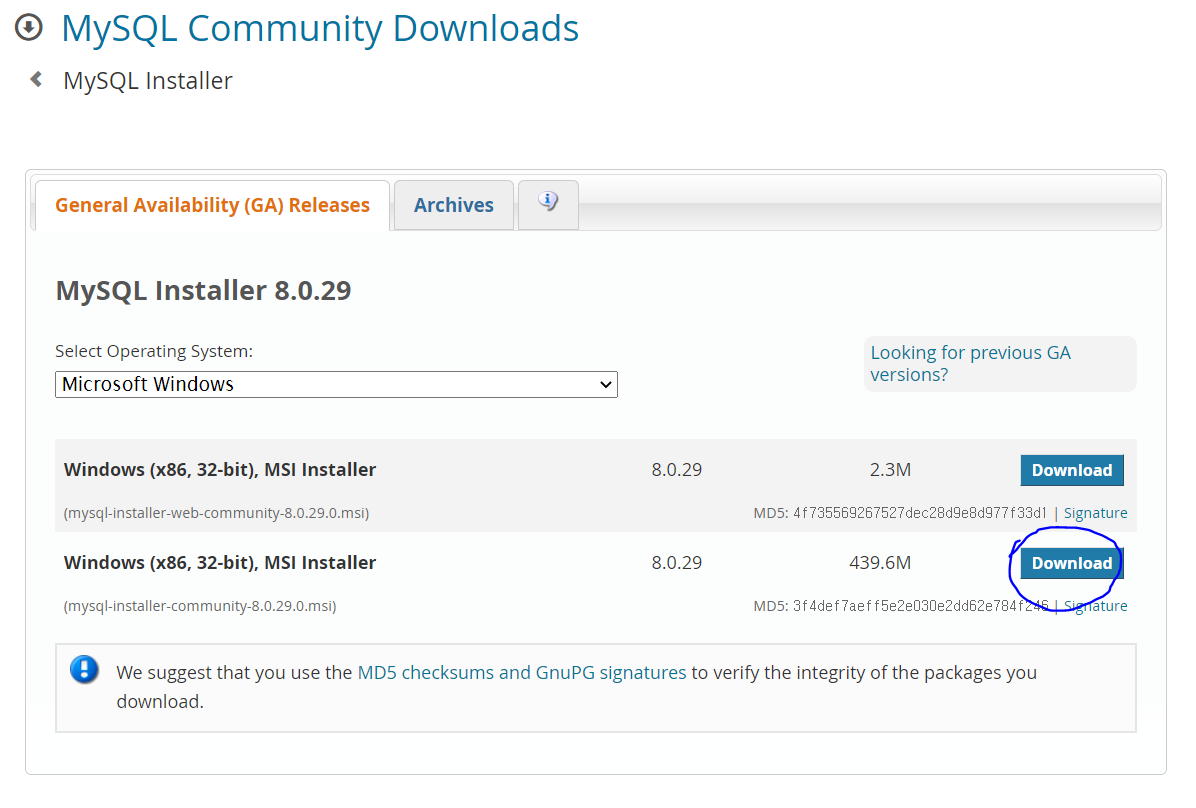Click mysql-installer-community-8.0.29.0.msi file name

click(200, 606)
